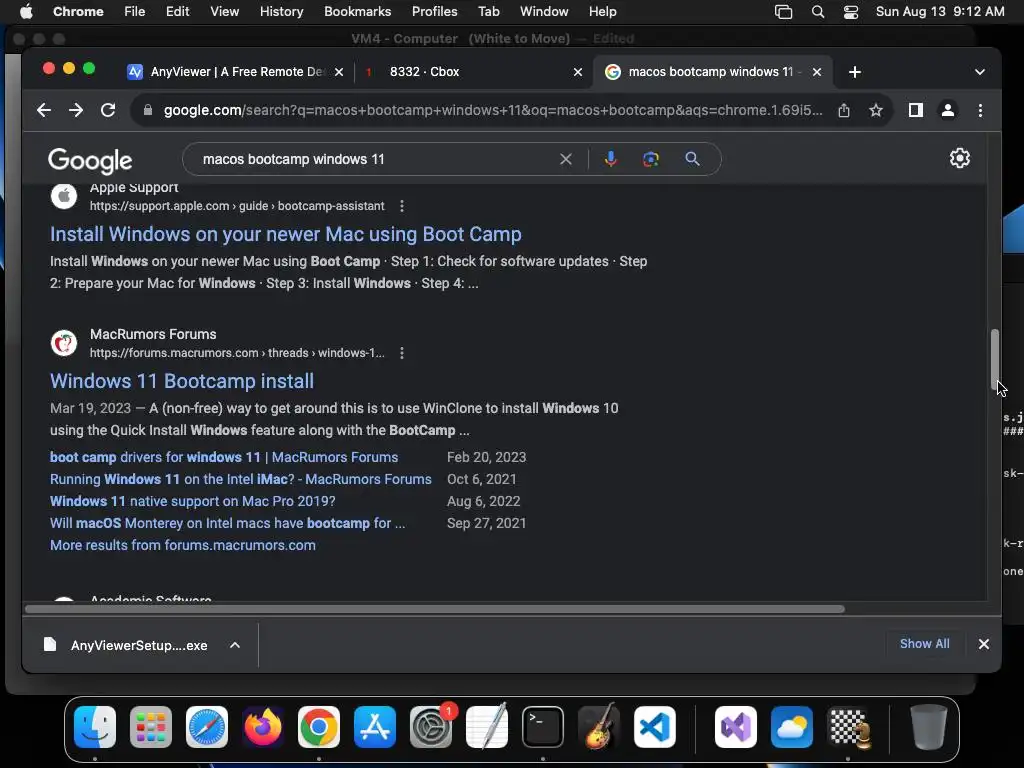
Task: Open the Window menu
Action: [544, 12]
